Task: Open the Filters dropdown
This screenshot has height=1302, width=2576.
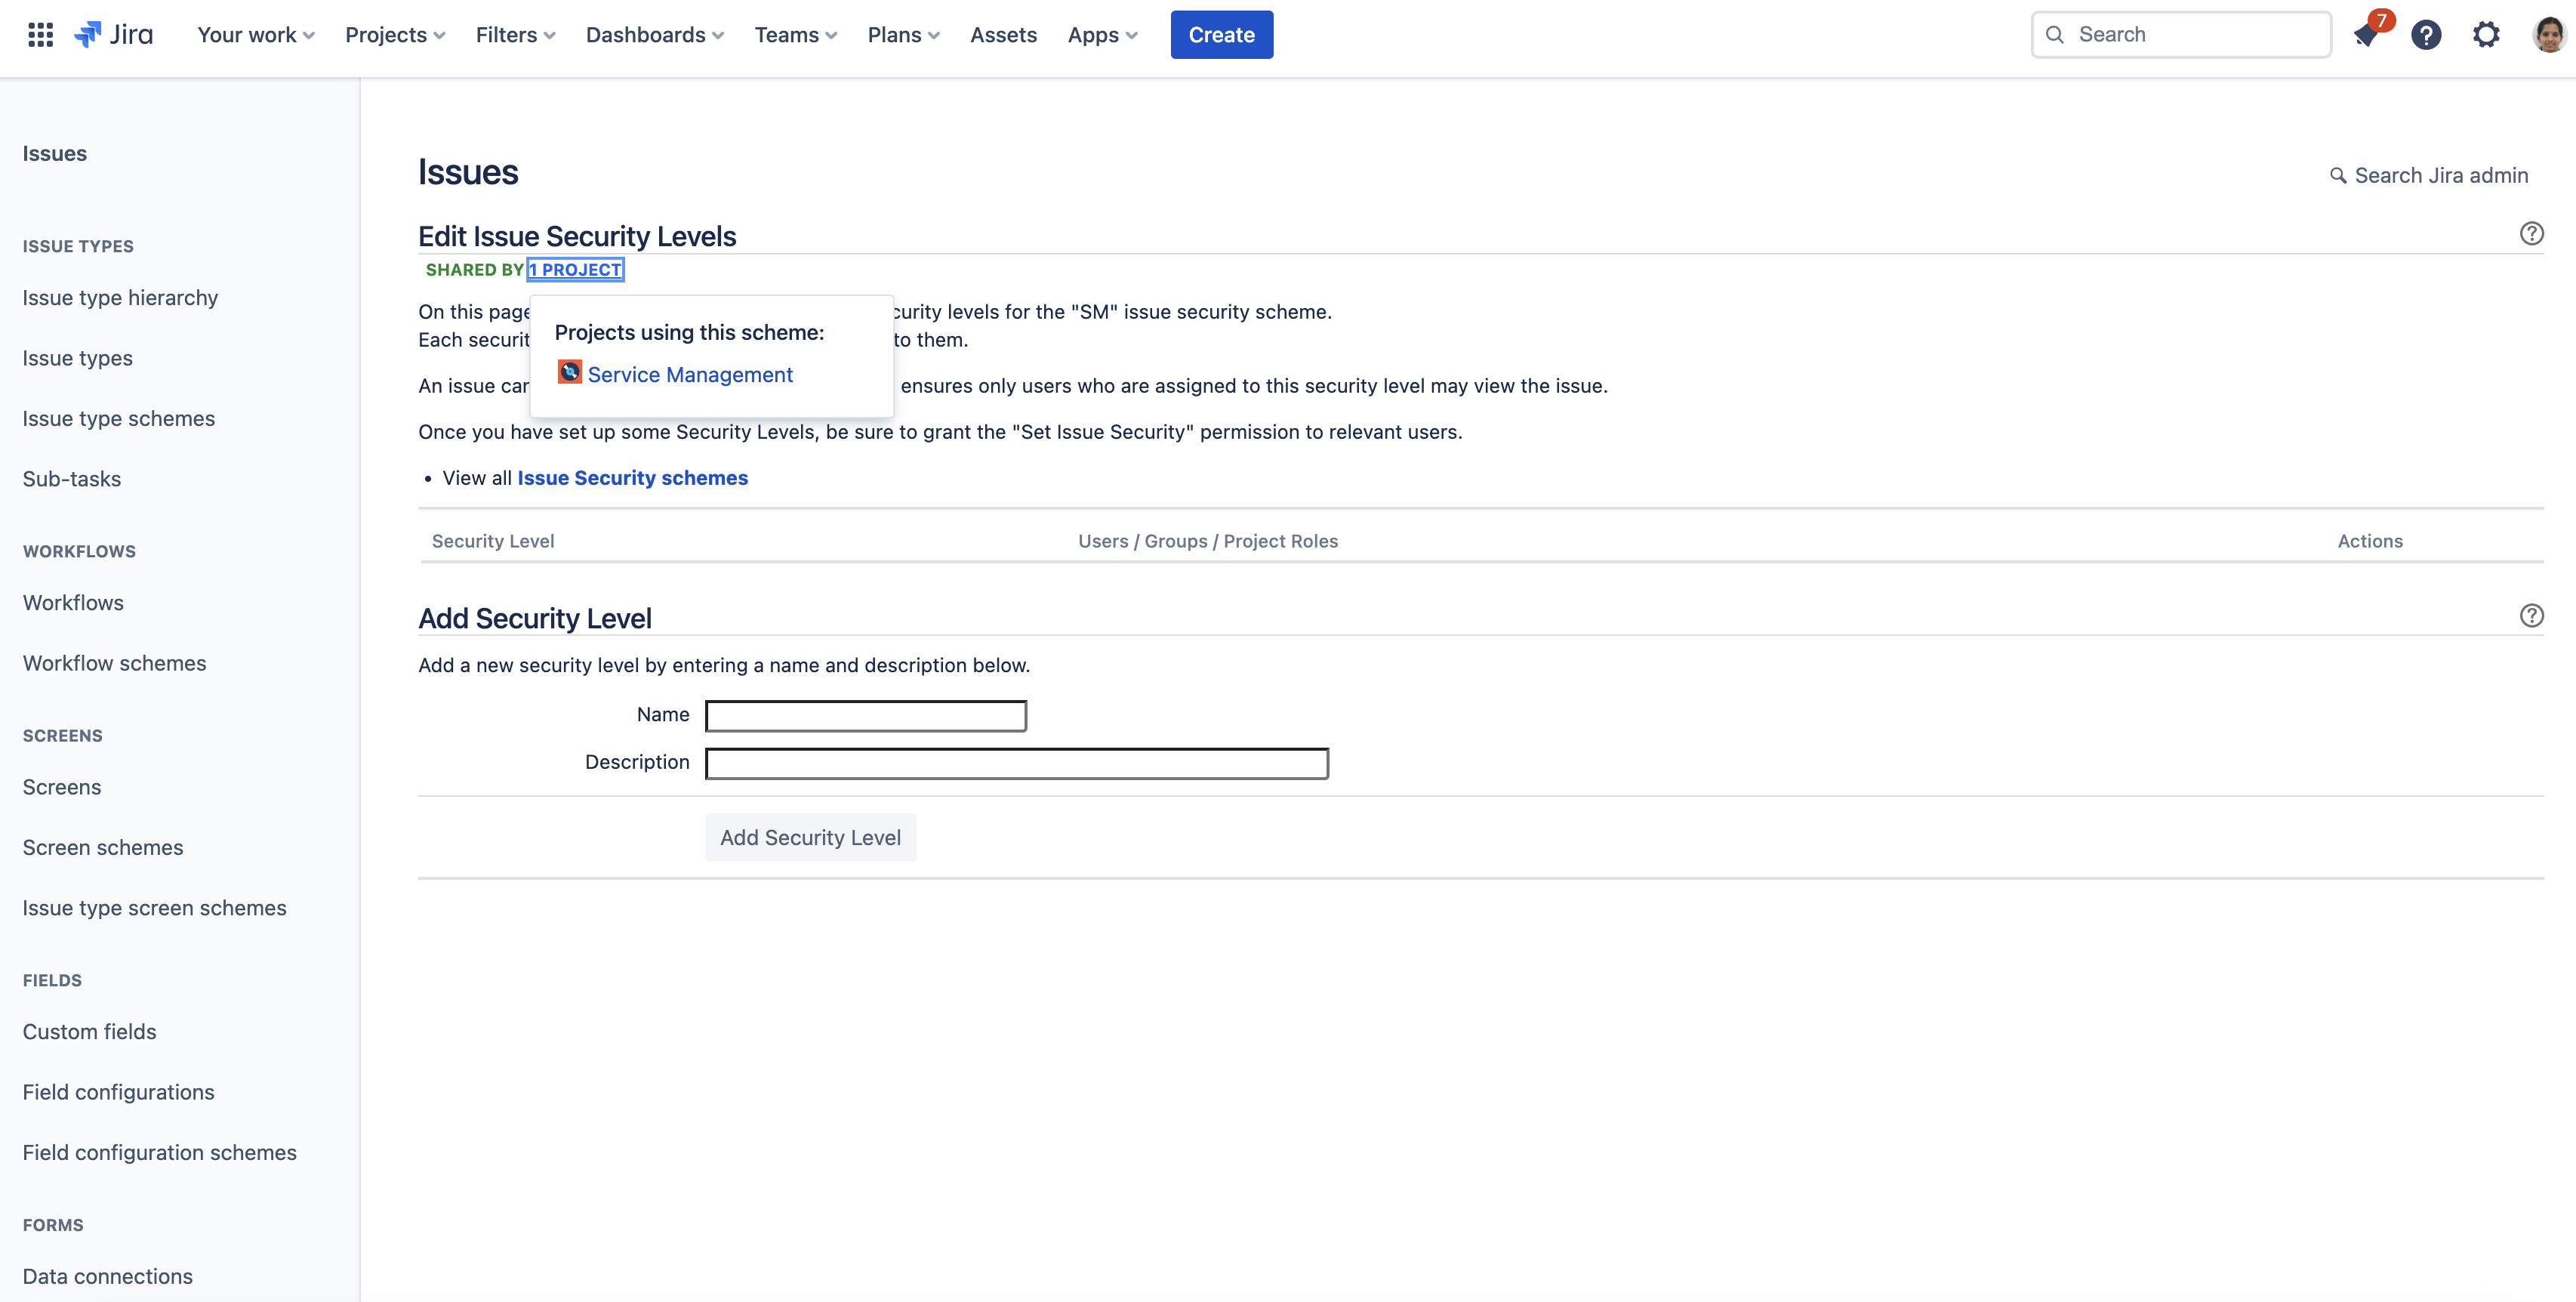Action: (x=514, y=35)
